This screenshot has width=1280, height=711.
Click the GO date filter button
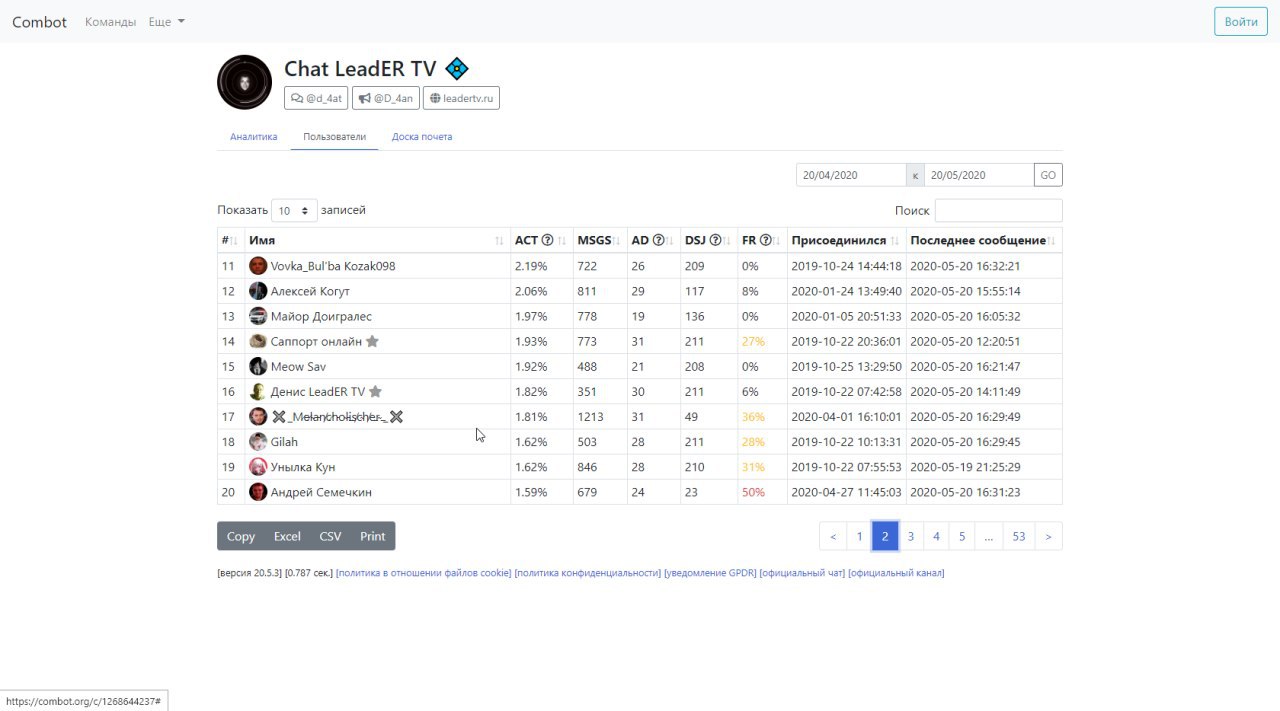point(1048,175)
